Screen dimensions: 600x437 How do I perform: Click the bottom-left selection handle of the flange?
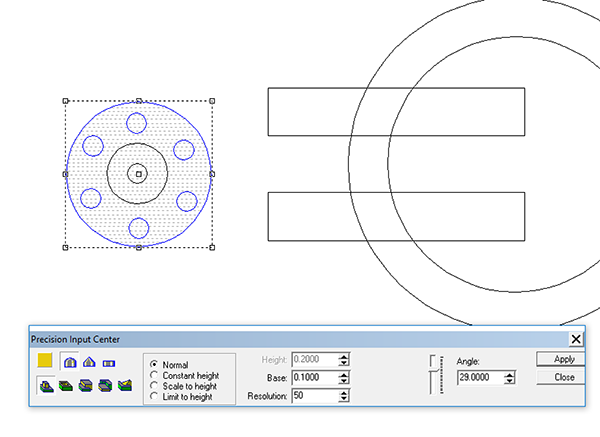point(65,248)
